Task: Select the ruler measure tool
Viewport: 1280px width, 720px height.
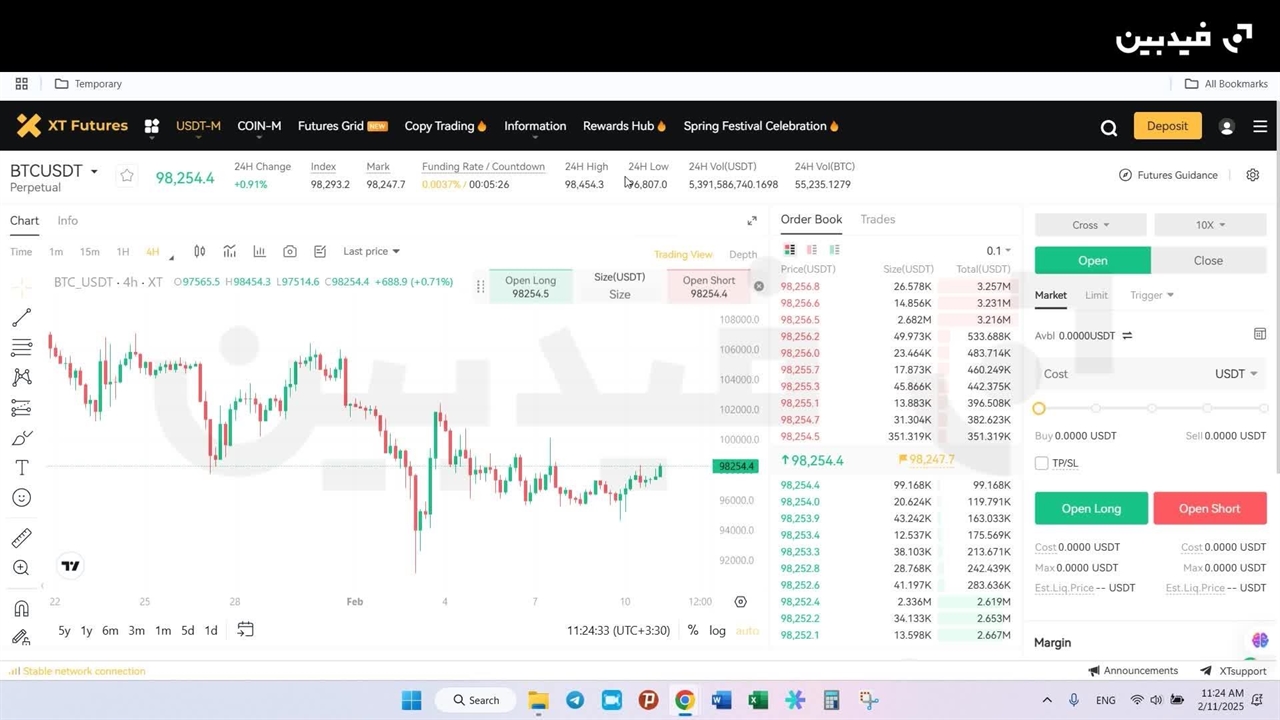Action: (21, 539)
